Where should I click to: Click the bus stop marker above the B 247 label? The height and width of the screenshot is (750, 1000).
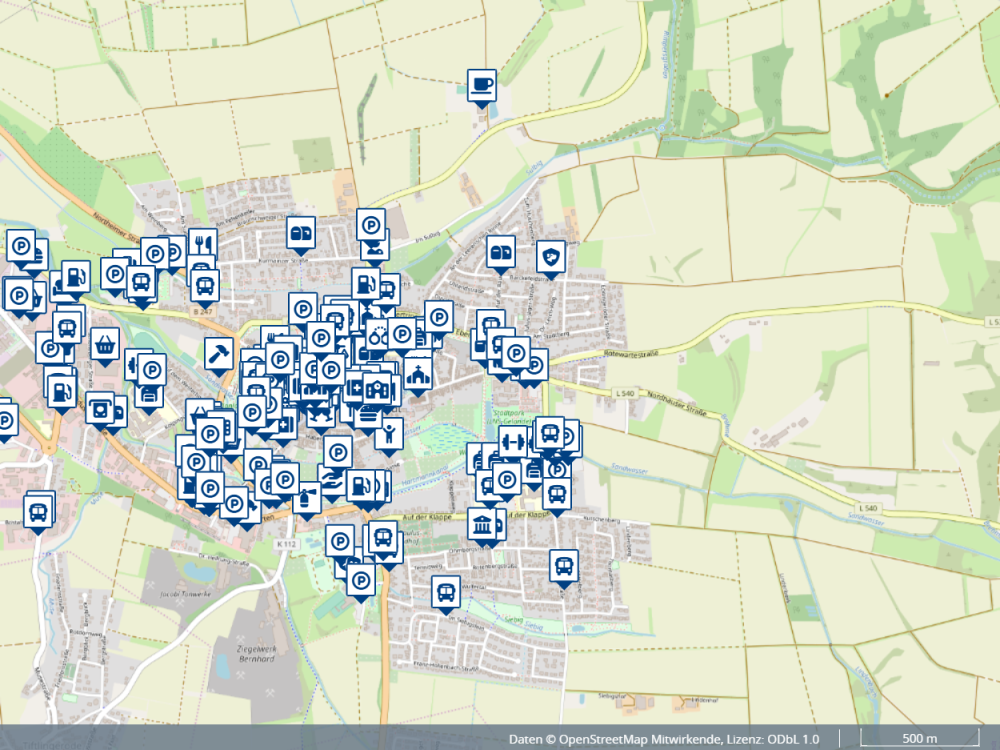point(205,284)
